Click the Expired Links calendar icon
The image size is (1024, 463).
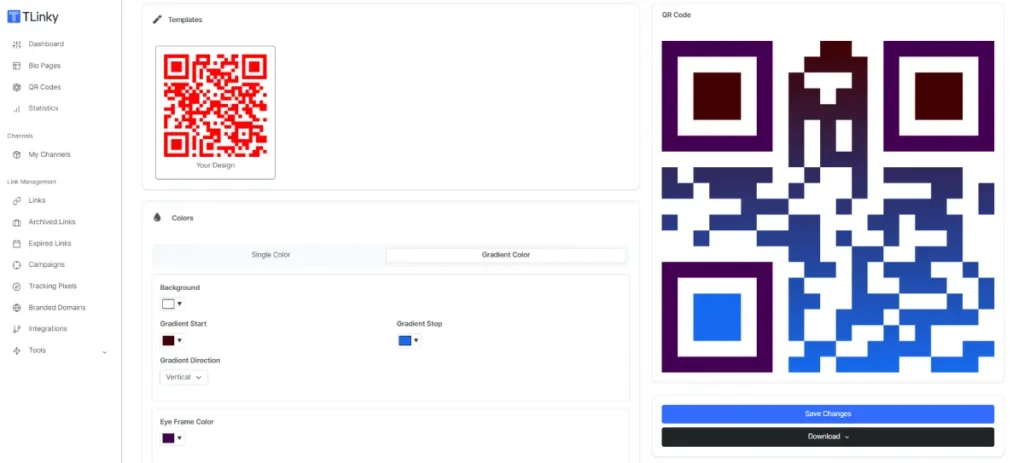click(17, 244)
